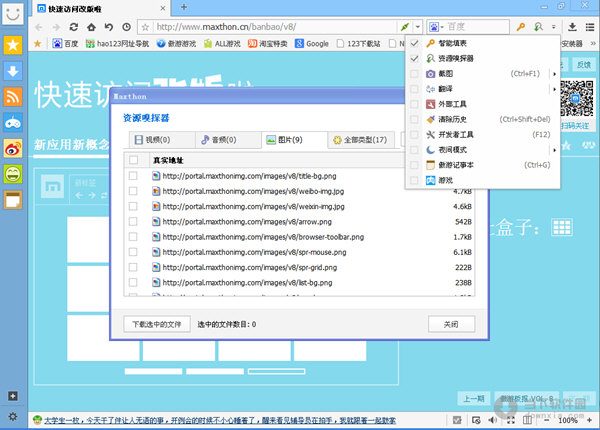Image resolution: width=600 pixels, height=430 pixels.
Task: Bookmark page with address bar star
Action: point(145,27)
